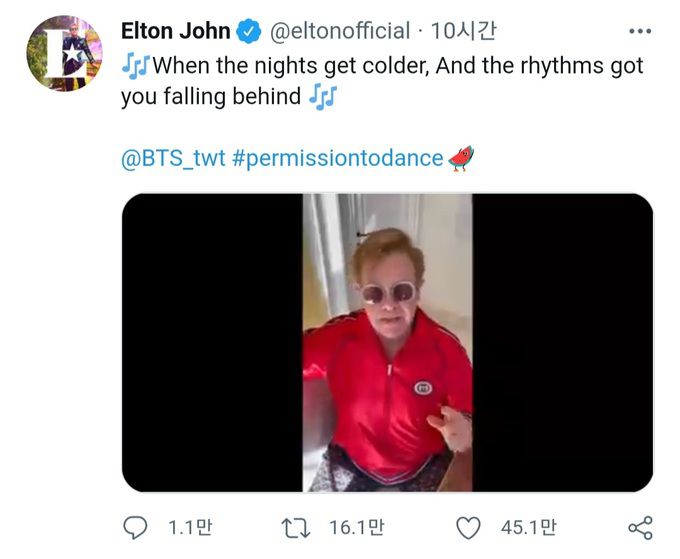Like the tweet with the heart icon
The height and width of the screenshot is (559, 680).
pyautogui.click(x=468, y=527)
